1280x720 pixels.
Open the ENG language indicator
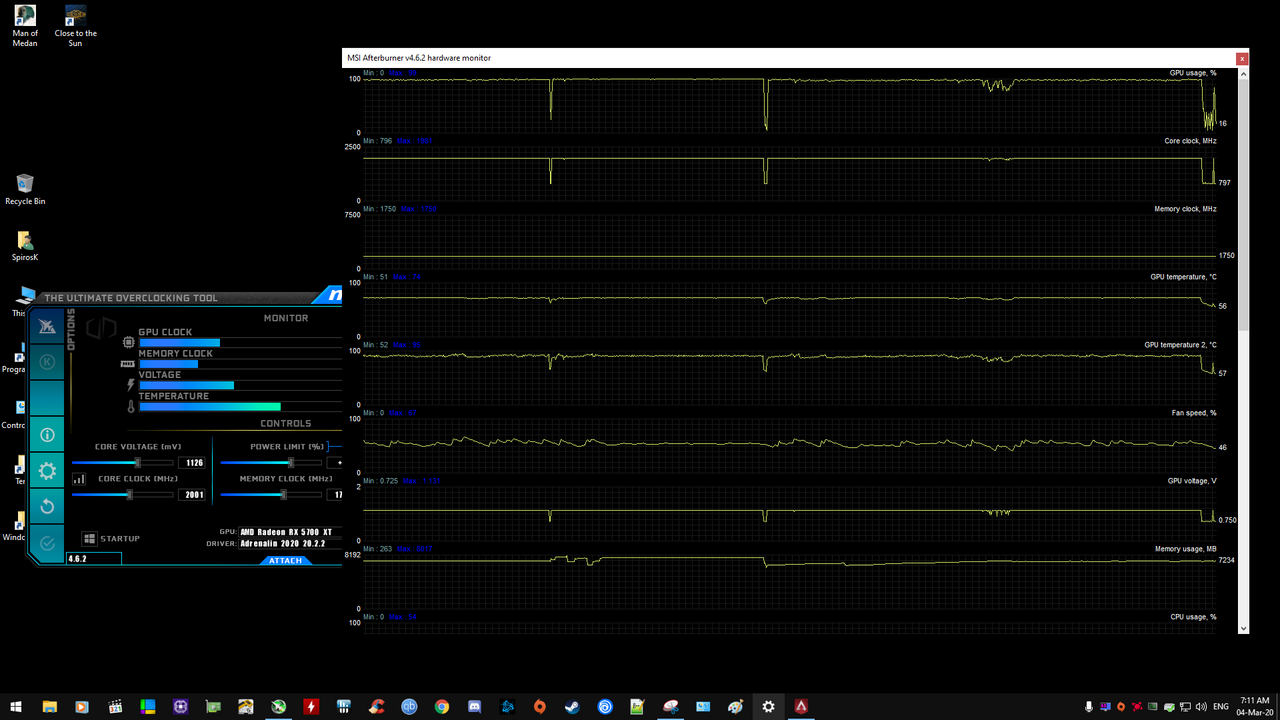click(1220, 706)
